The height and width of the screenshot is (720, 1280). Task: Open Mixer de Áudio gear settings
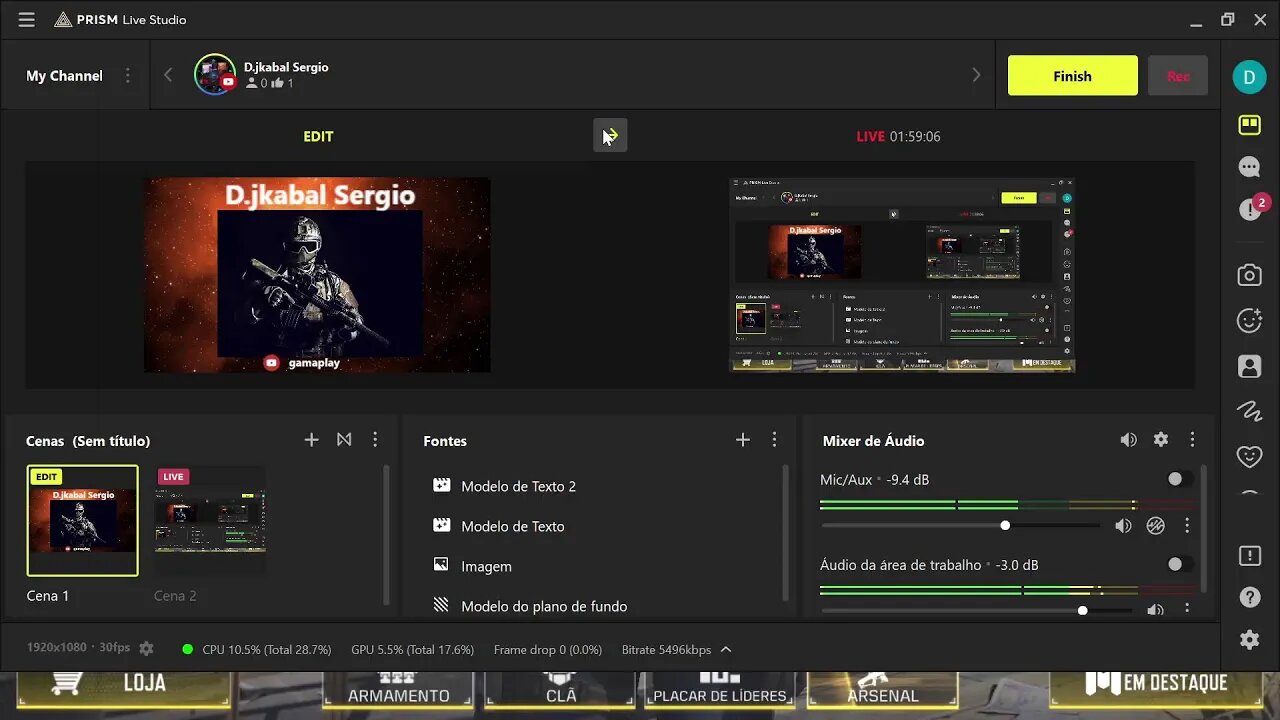(1160, 440)
